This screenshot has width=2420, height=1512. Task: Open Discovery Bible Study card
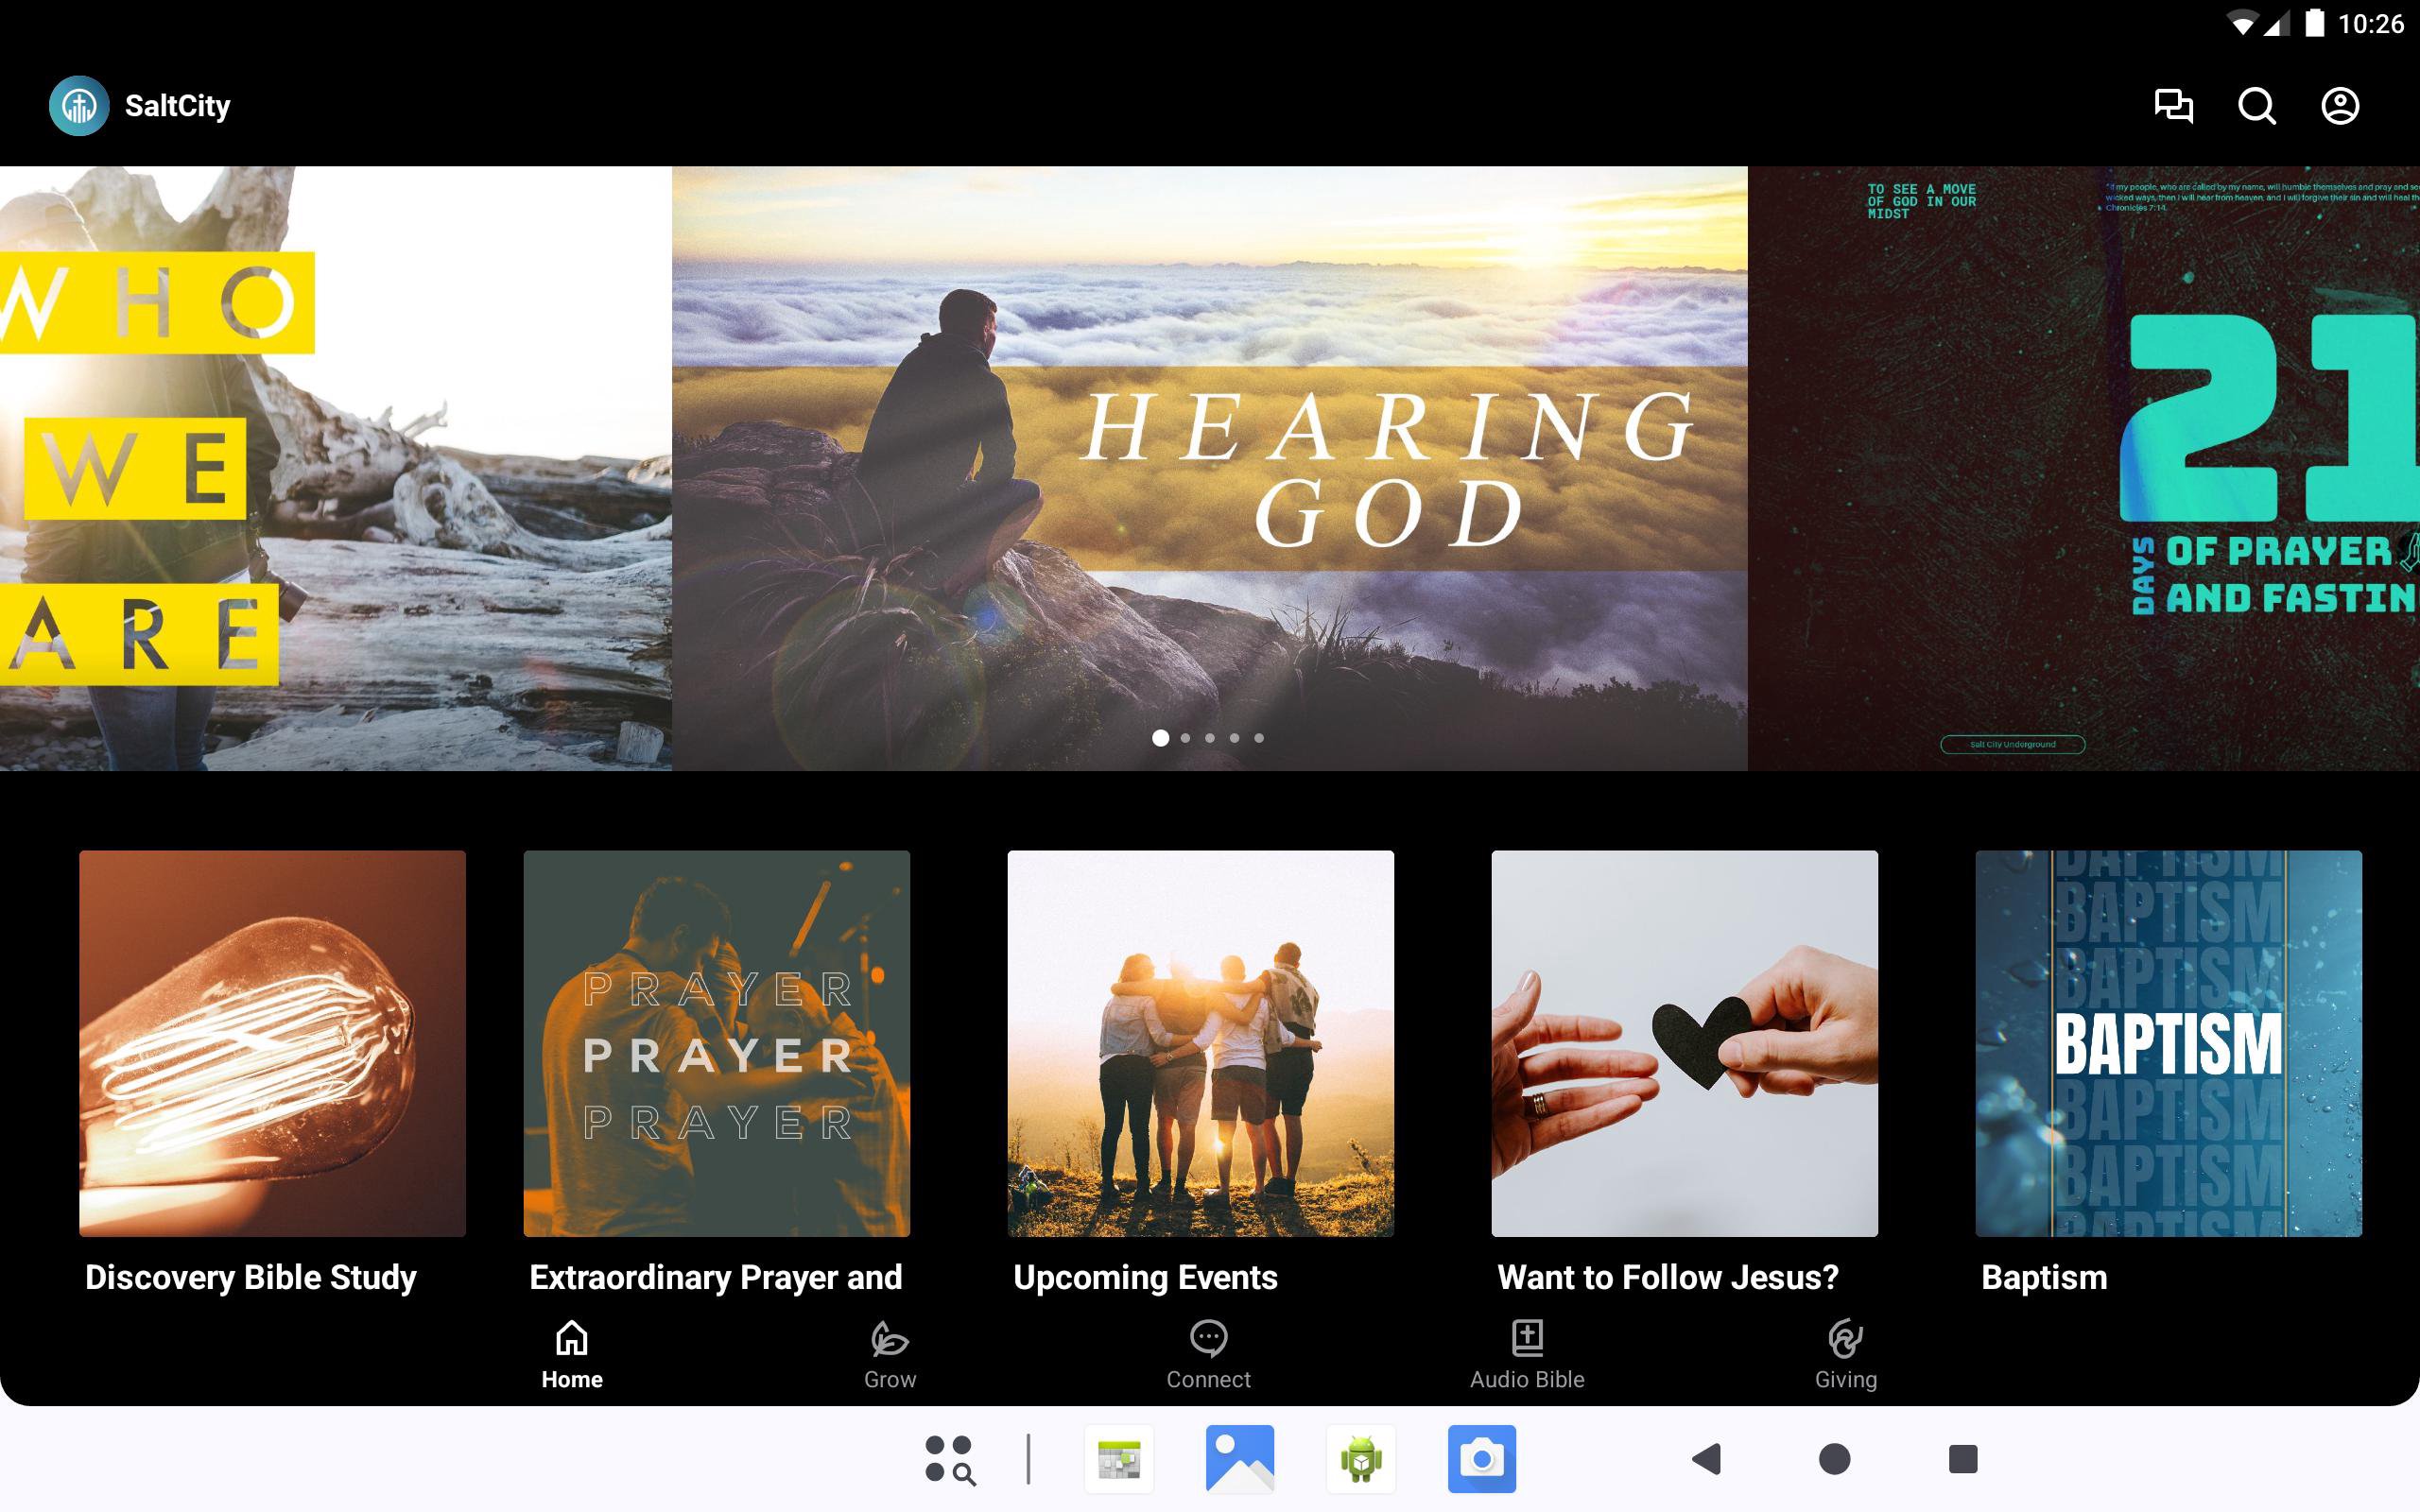click(x=272, y=1043)
